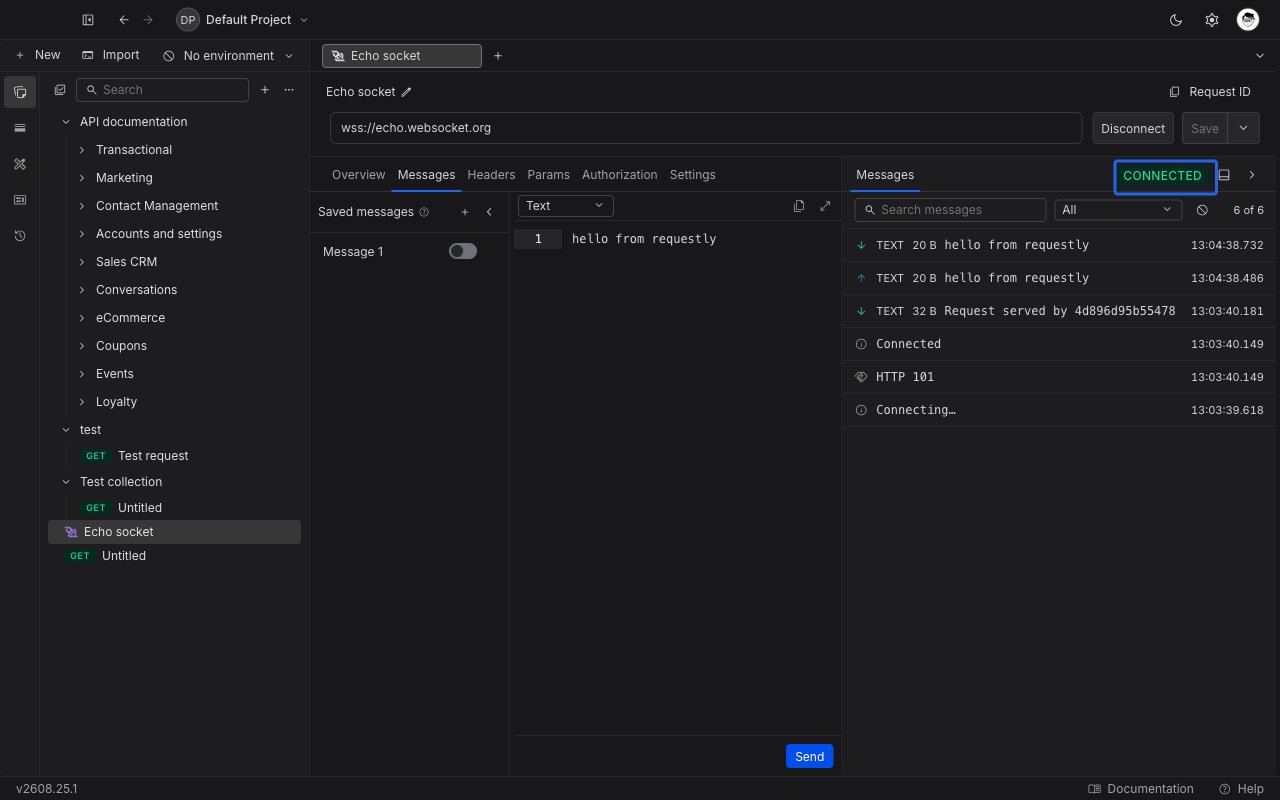Image resolution: width=1280 pixels, height=800 pixels.
Task: Click the Import button
Action: pyautogui.click(x=110, y=55)
